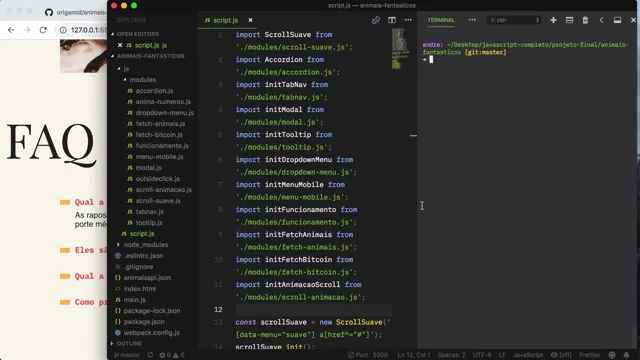Open webpack.config.js file
This screenshot has width=640, height=360.
tap(147, 333)
